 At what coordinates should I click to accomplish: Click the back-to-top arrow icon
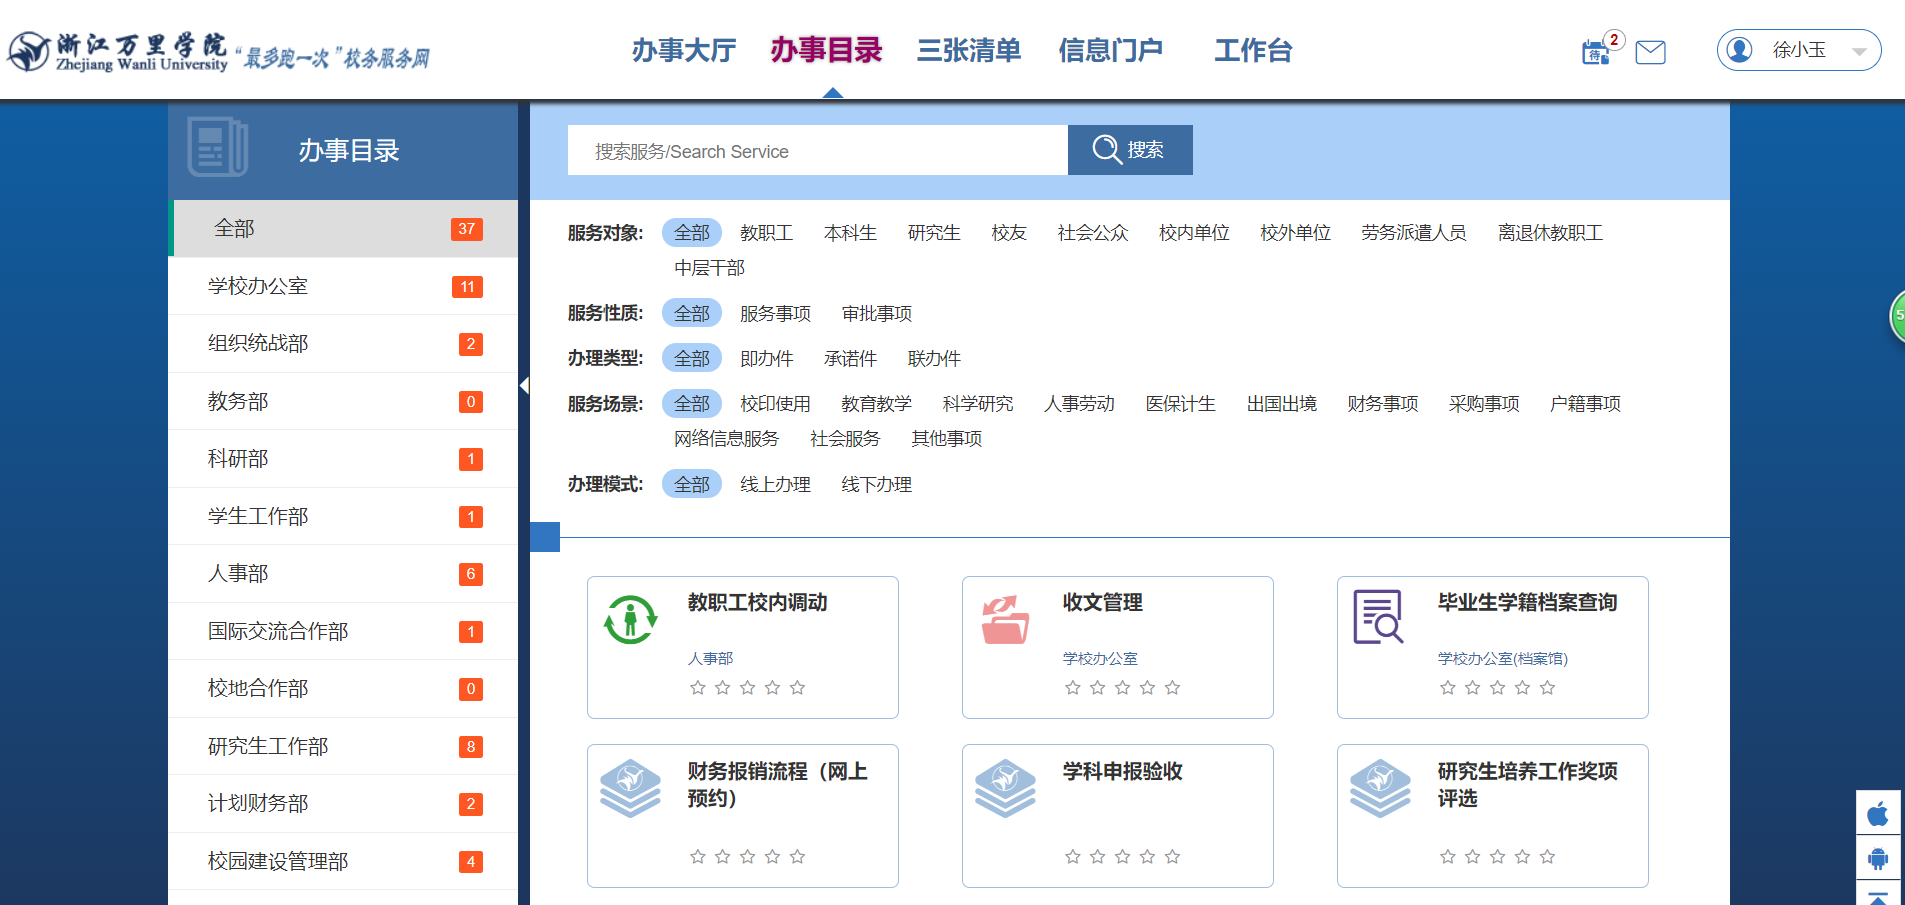pyautogui.click(x=1878, y=896)
